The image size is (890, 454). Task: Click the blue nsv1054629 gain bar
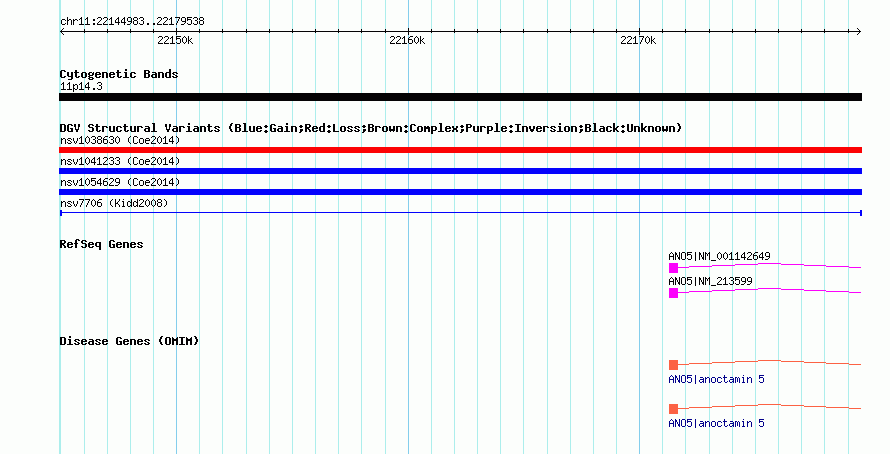tap(460, 192)
